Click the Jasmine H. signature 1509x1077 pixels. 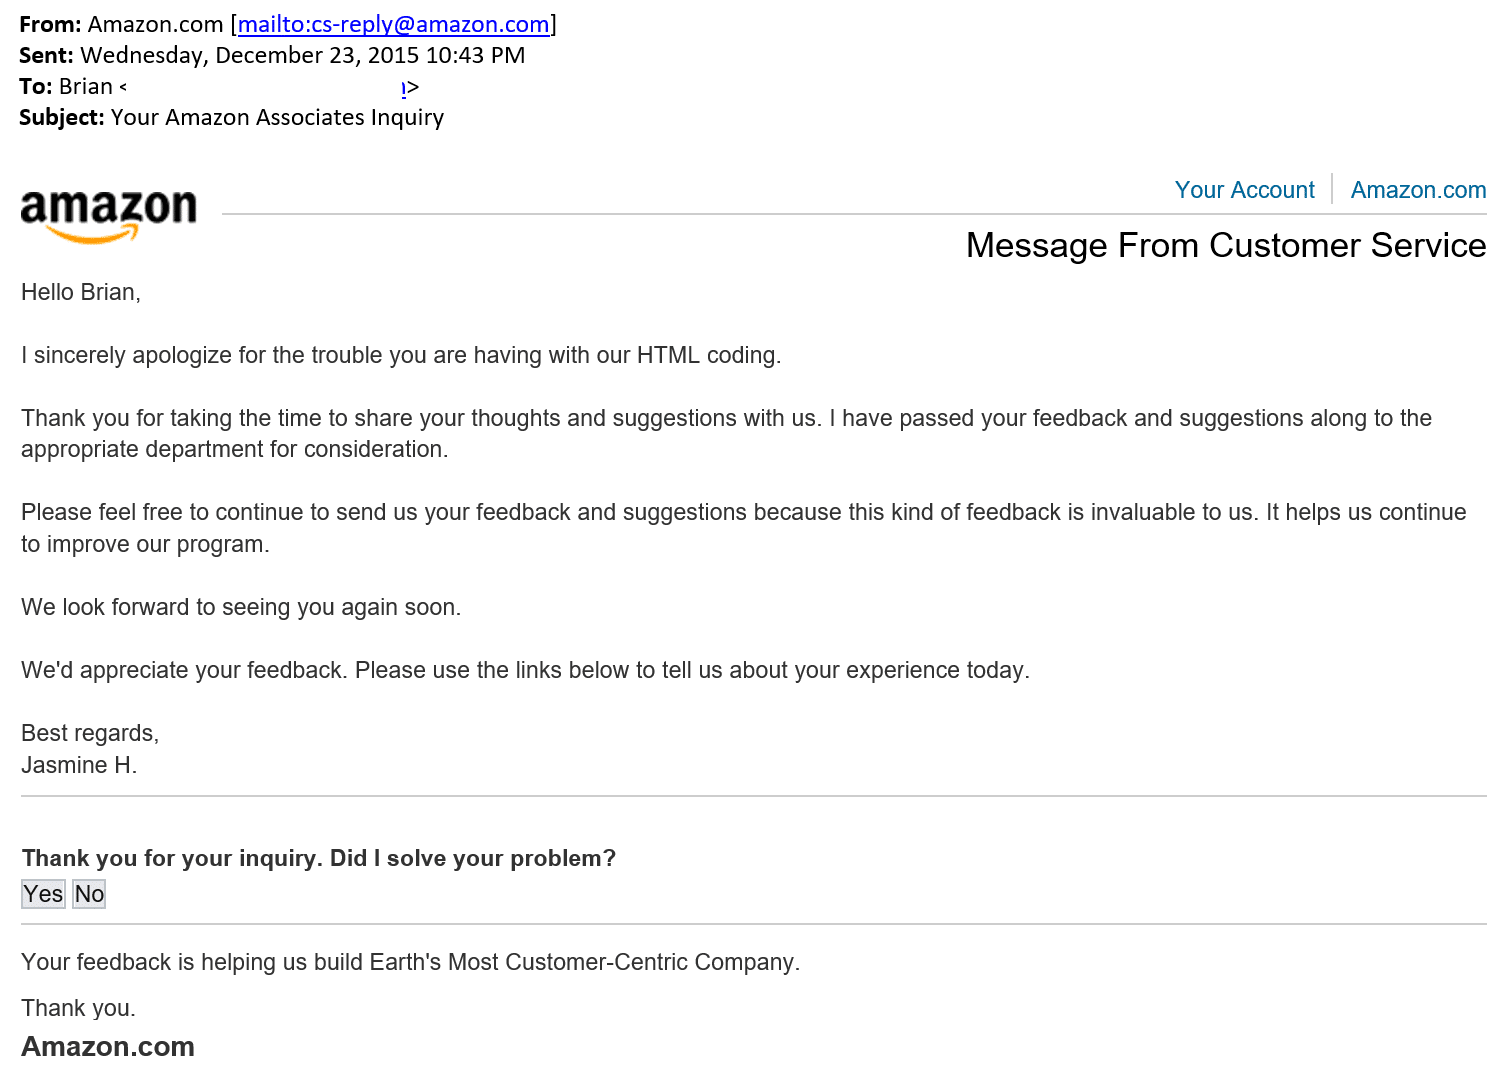pos(79,765)
